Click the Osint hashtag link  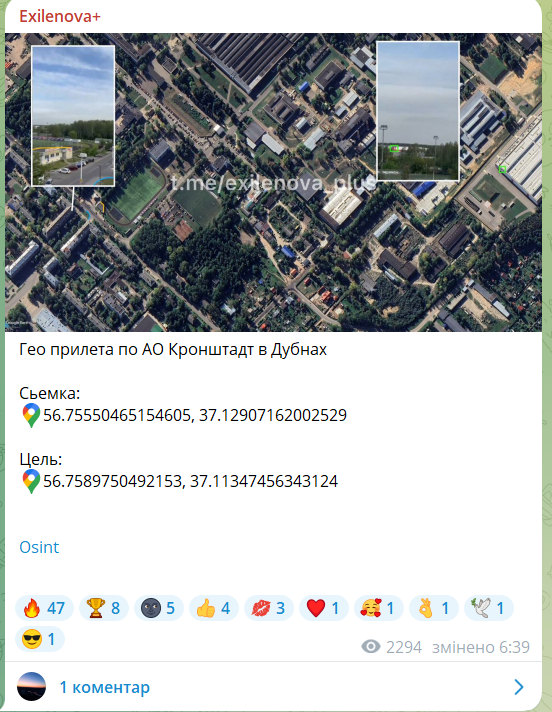pyautogui.click(x=39, y=547)
